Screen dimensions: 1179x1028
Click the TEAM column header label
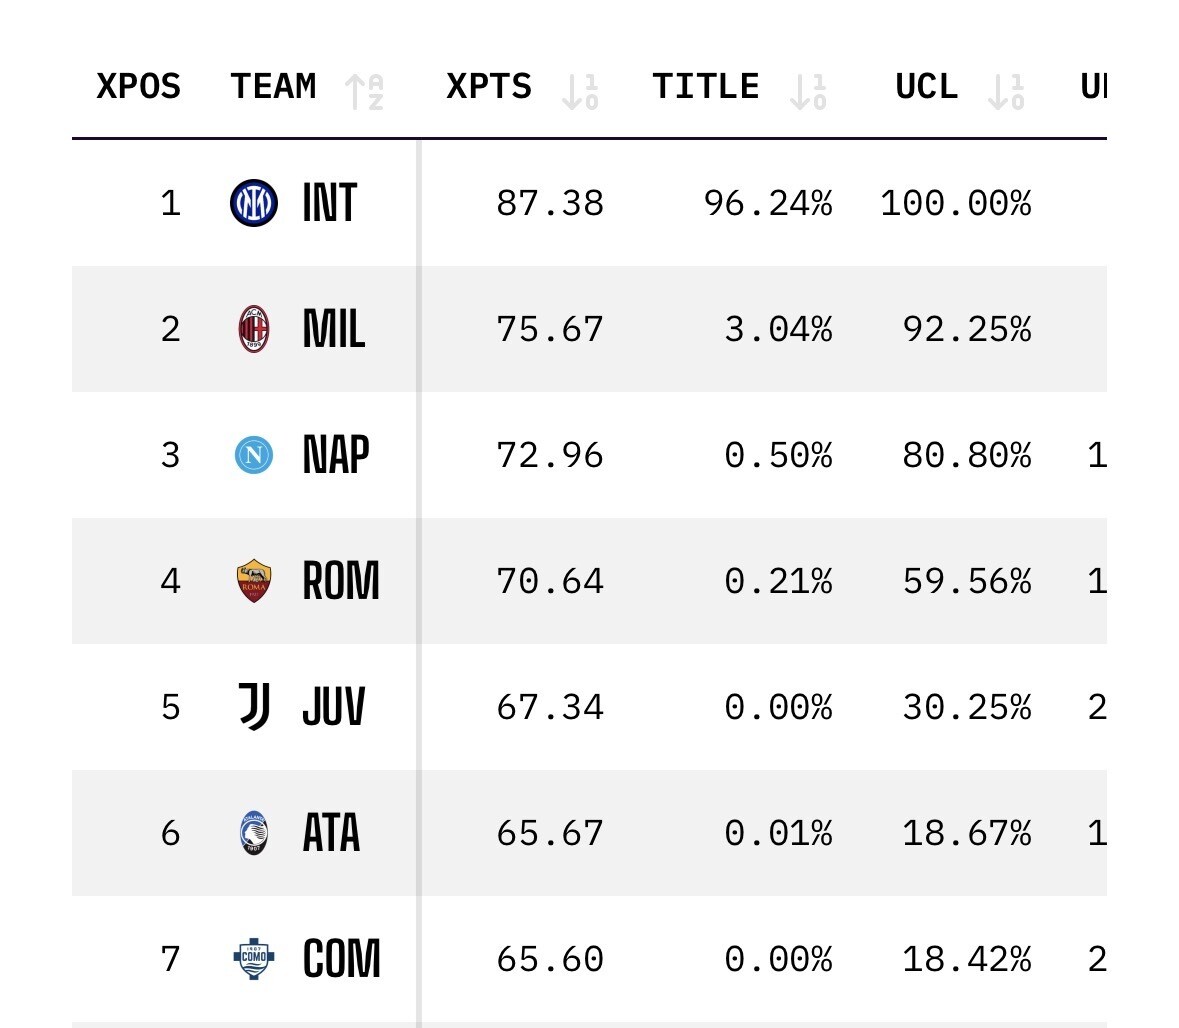pos(273,87)
